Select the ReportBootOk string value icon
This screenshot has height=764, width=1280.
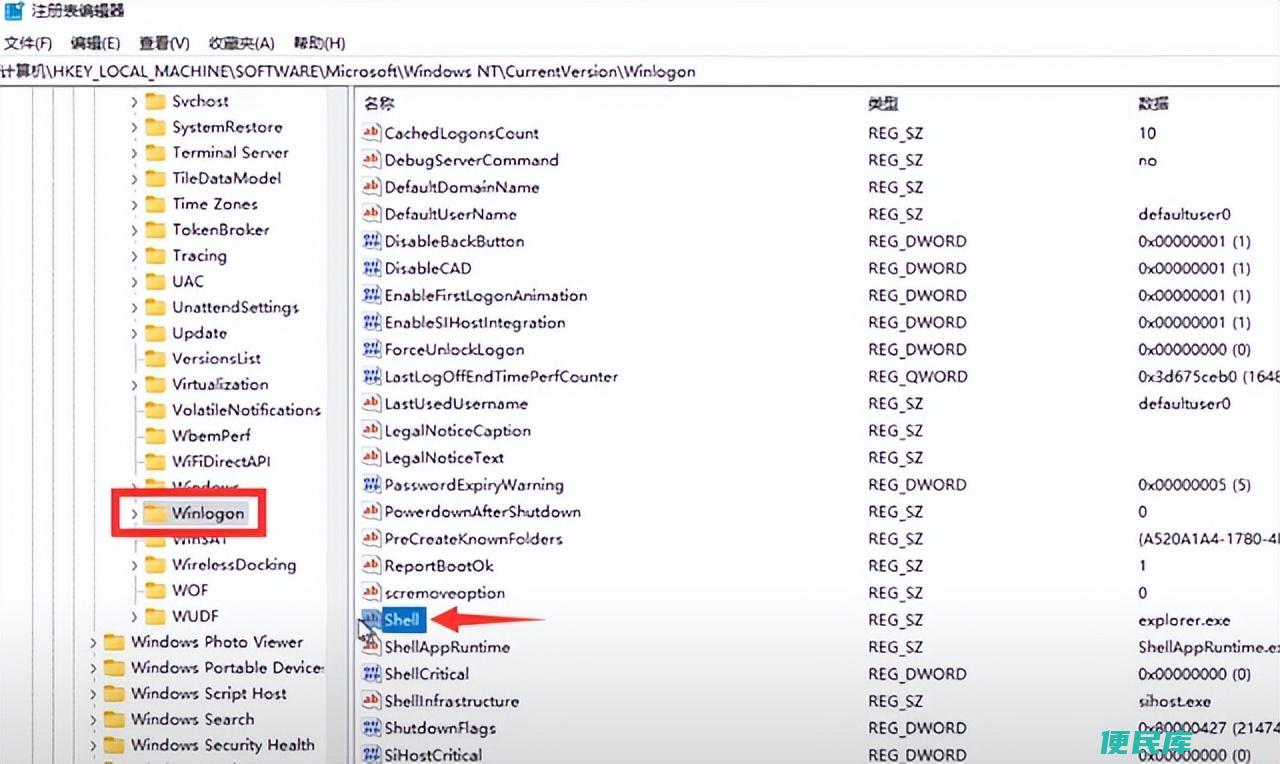point(371,565)
